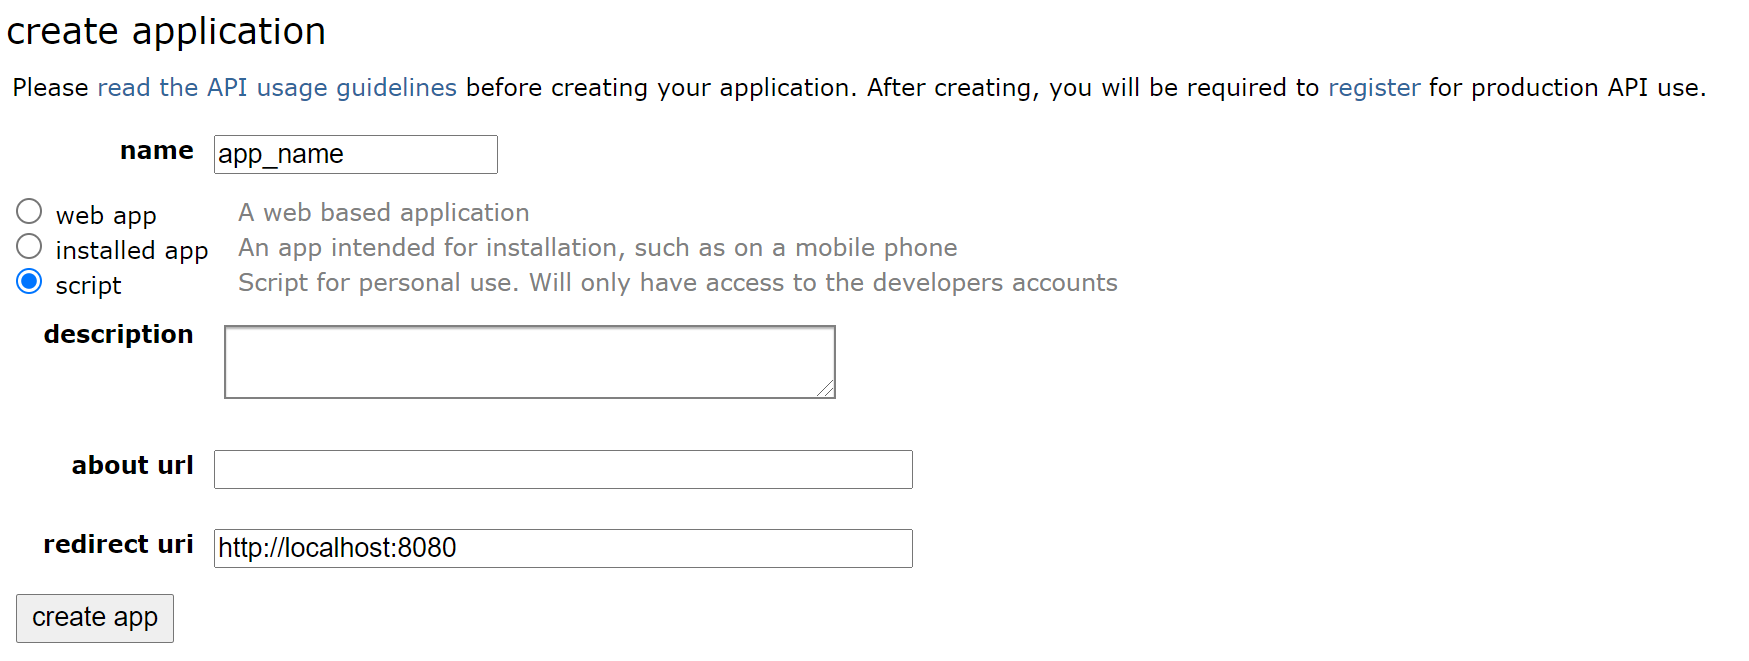Viewport: 1749px width, 661px height.
Task: Click the "script" option label text
Action: coord(88,286)
